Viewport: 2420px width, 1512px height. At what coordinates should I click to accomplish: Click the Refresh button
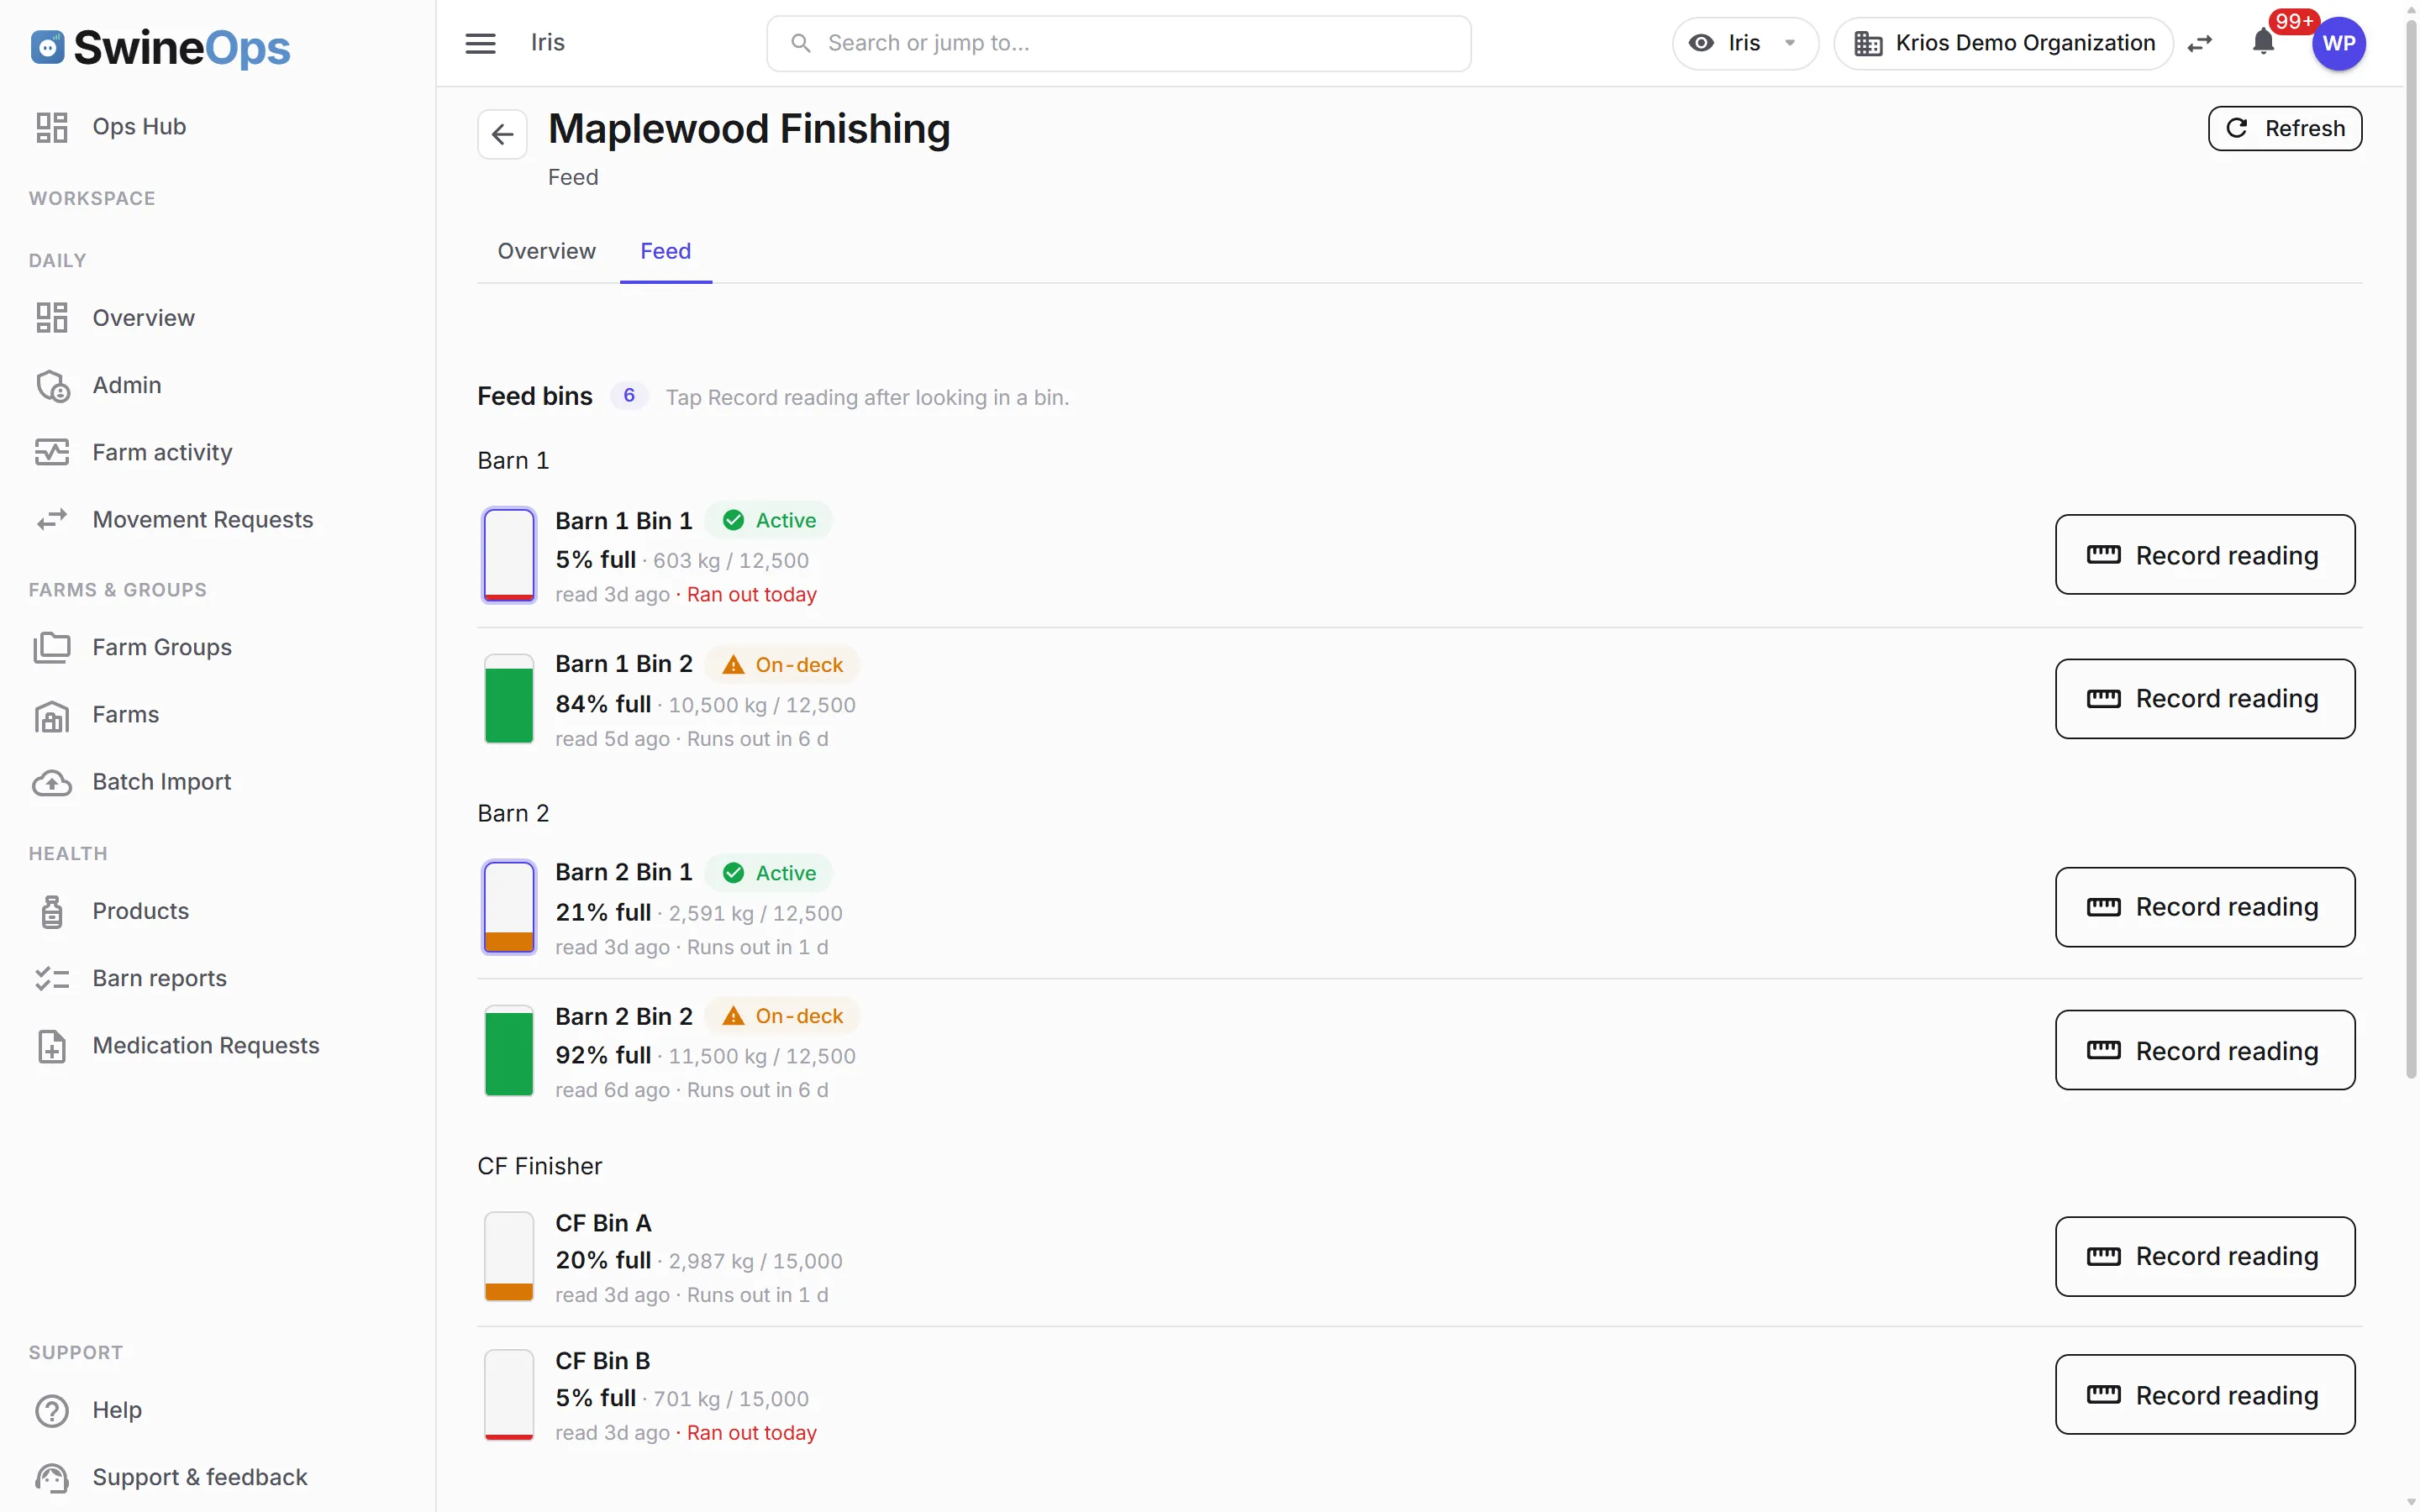click(x=2284, y=128)
